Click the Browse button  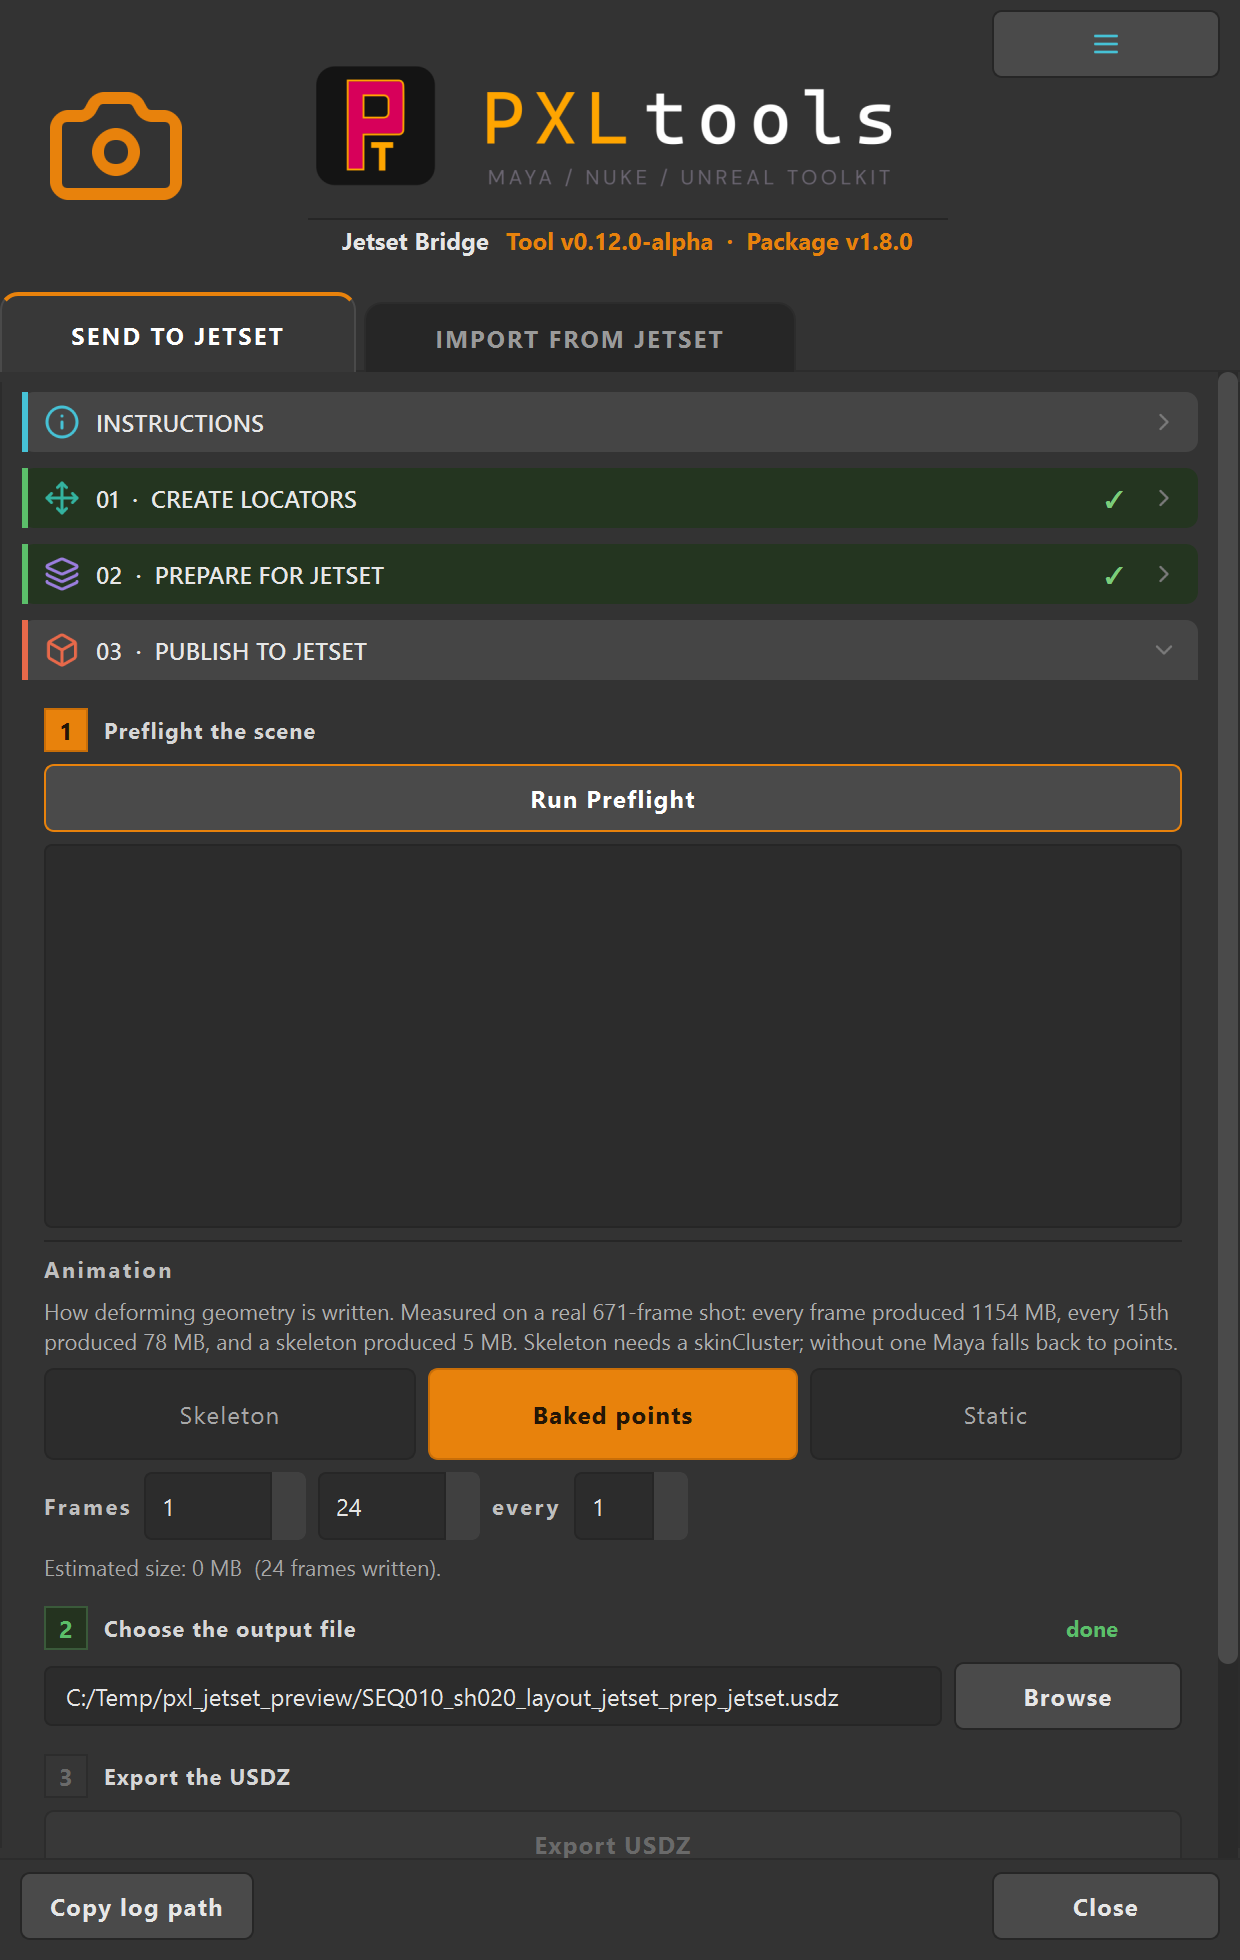(x=1067, y=1697)
